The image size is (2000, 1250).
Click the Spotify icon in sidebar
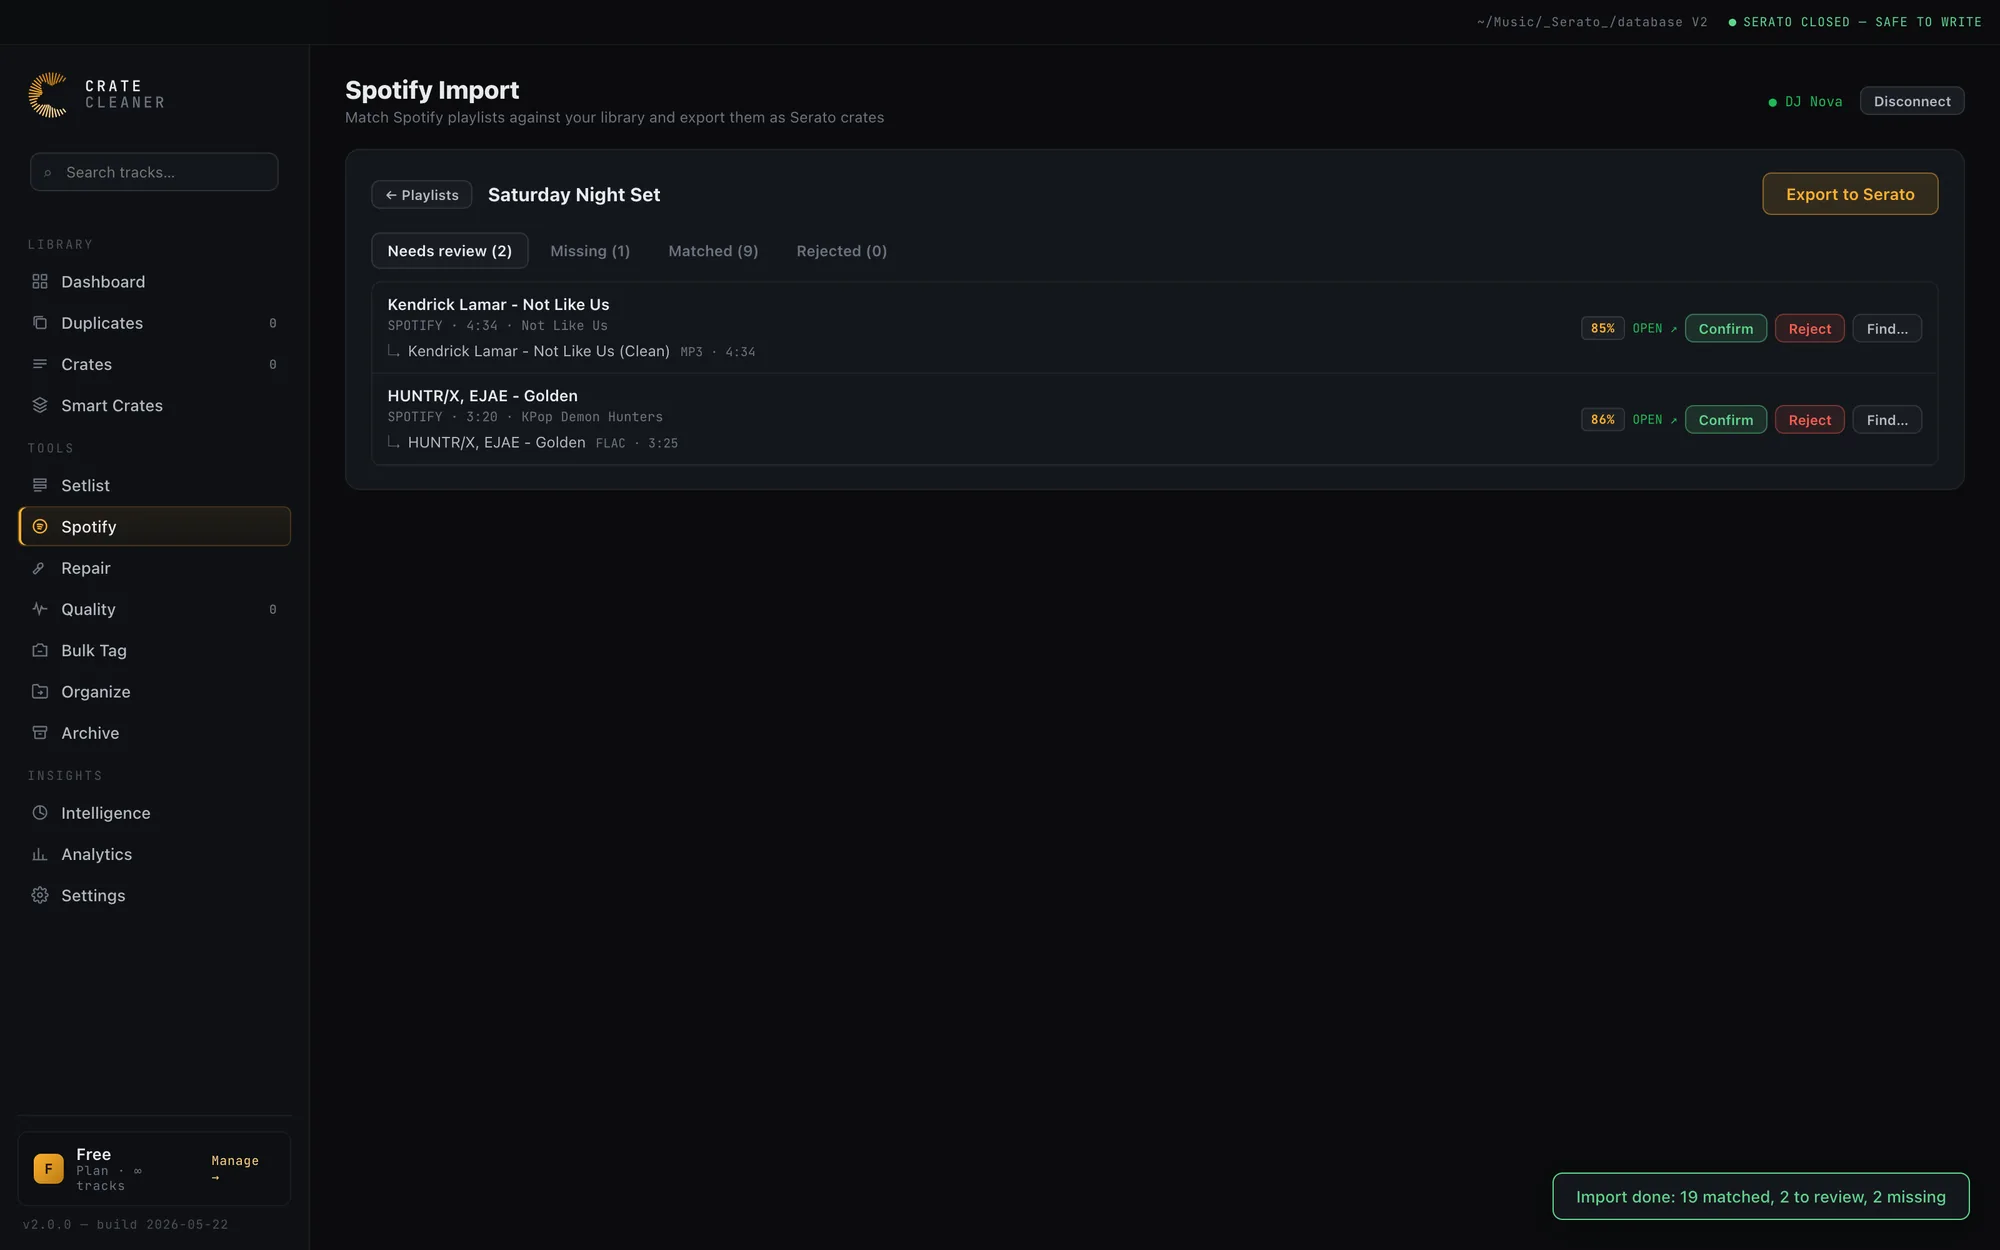[40, 526]
